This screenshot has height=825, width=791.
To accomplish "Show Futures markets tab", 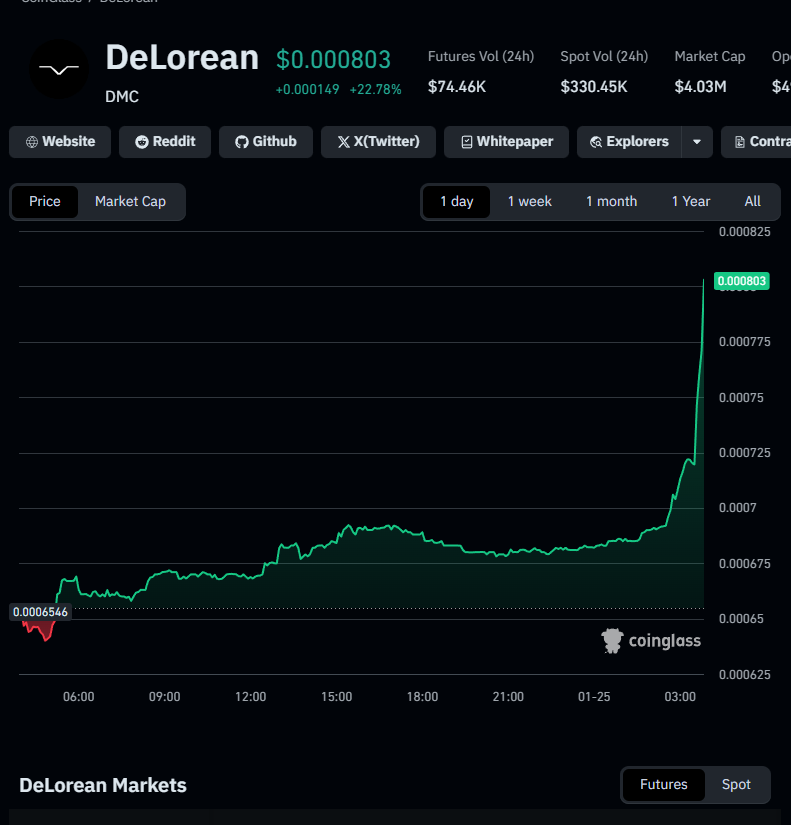I will coord(664,784).
